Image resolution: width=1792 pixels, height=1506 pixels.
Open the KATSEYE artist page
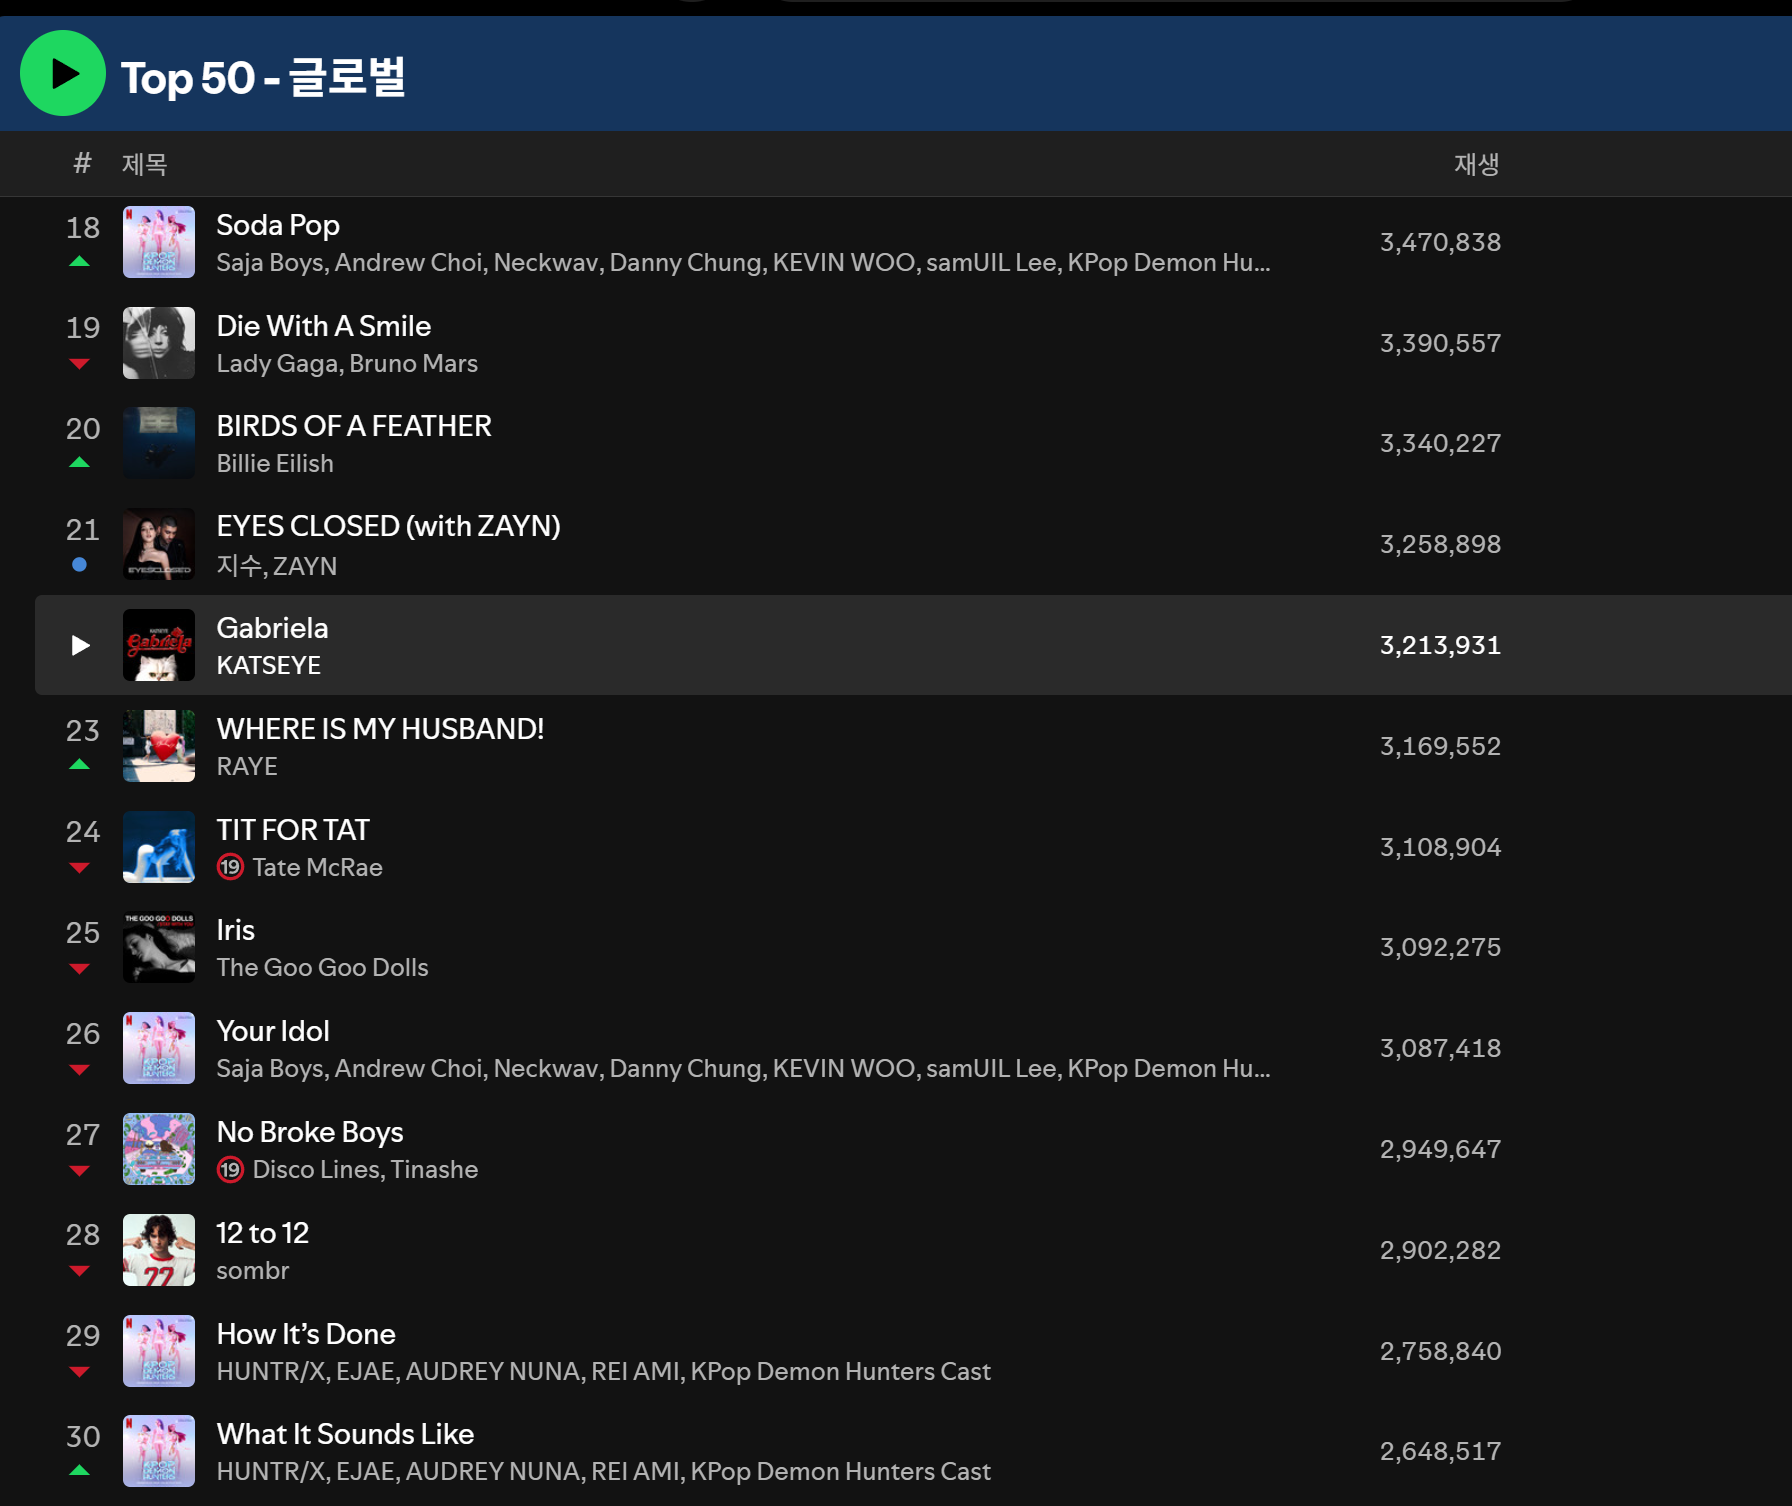pyautogui.click(x=268, y=666)
